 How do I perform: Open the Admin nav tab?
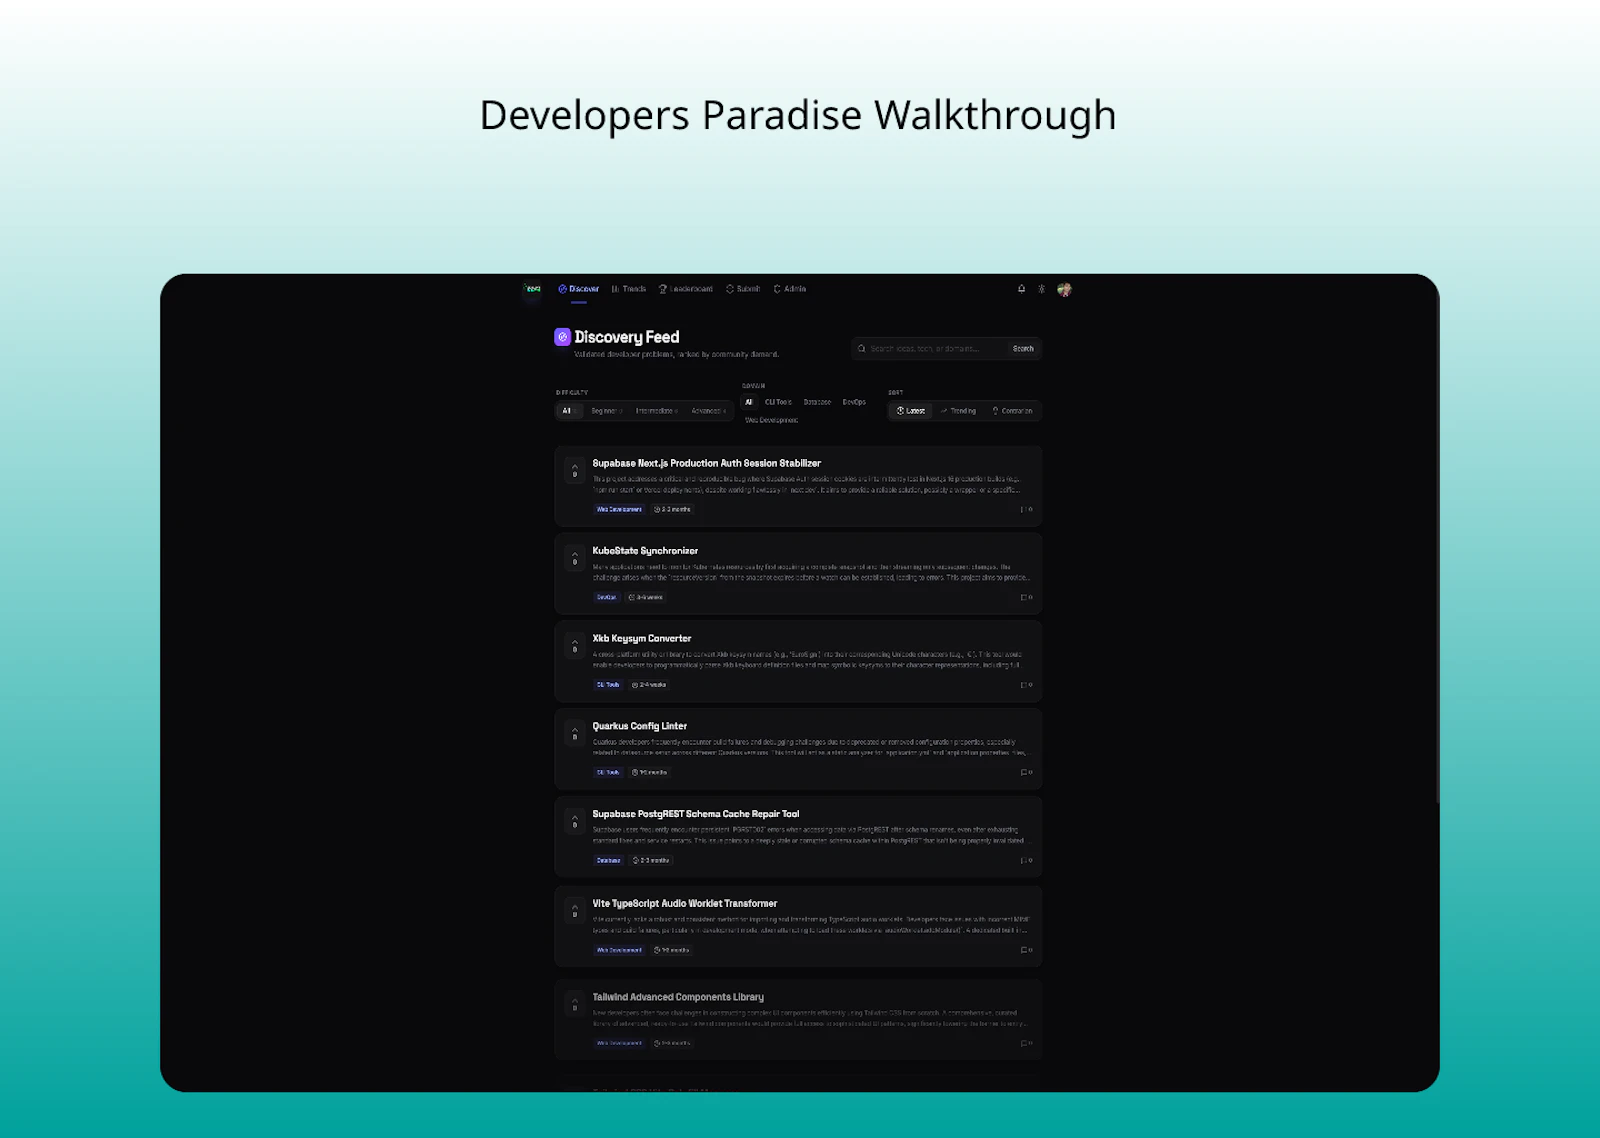coord(790,289)
